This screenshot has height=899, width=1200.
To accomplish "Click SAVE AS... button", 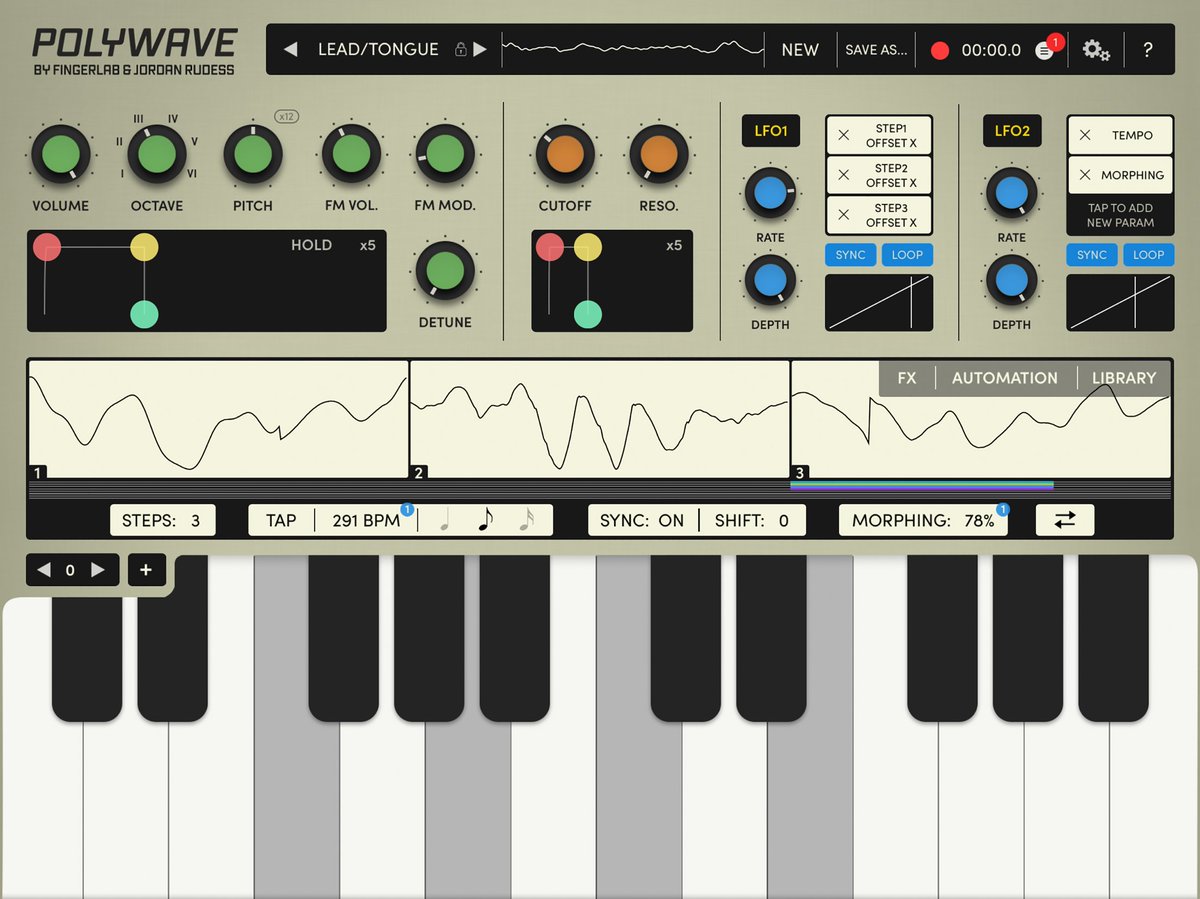I will 876,49.
